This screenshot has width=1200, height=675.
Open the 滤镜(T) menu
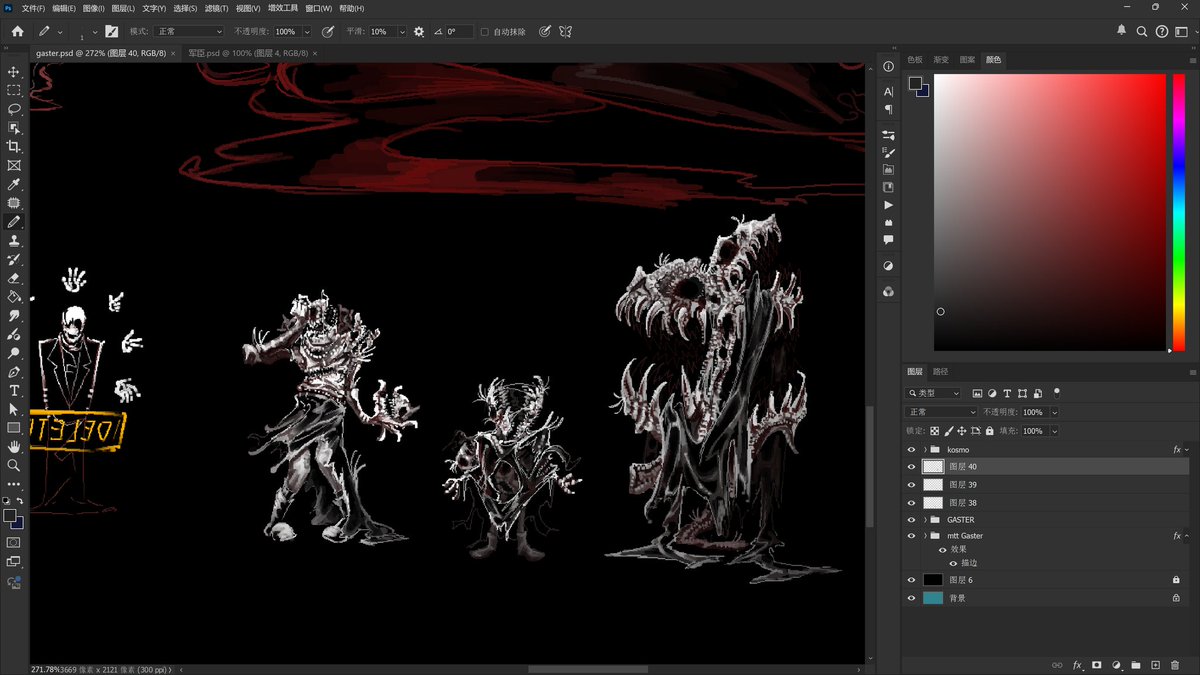[216, 8]
